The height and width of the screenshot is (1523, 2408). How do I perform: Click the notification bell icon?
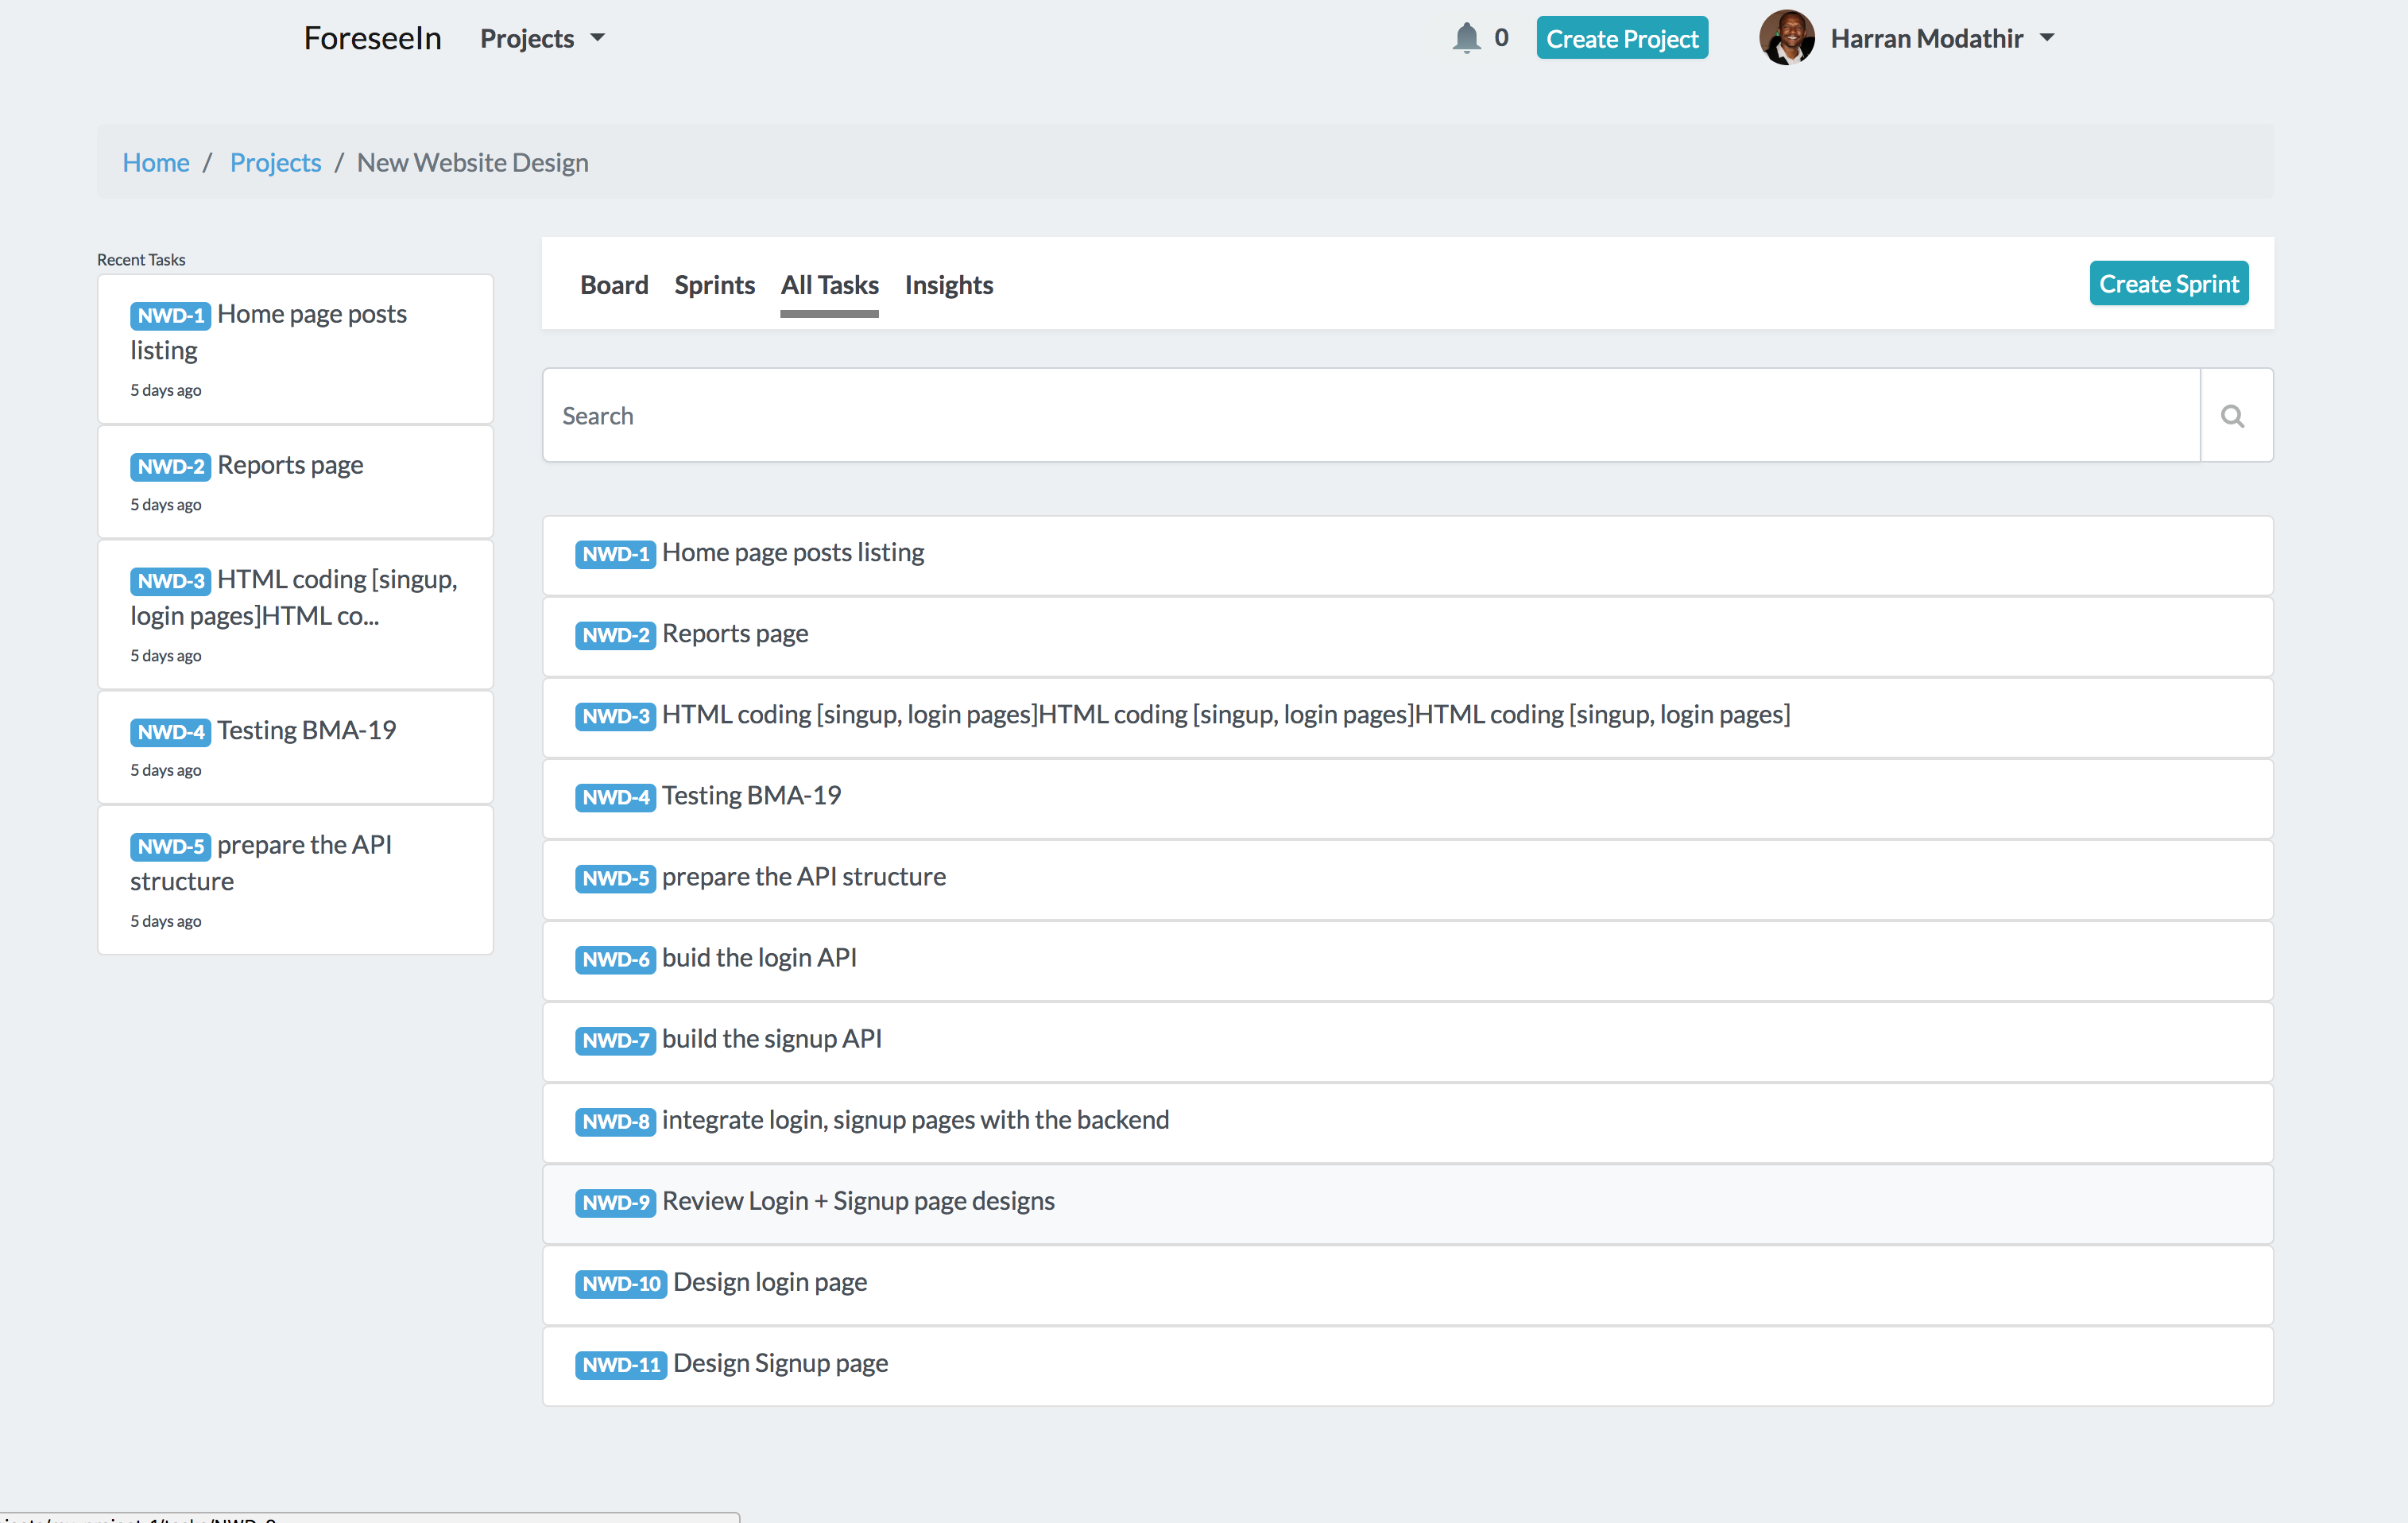pos(1466,38)
